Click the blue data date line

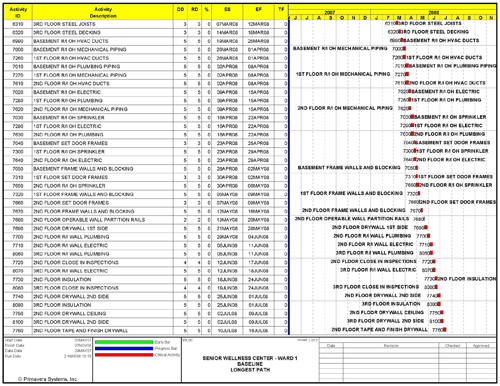[289, 177]
